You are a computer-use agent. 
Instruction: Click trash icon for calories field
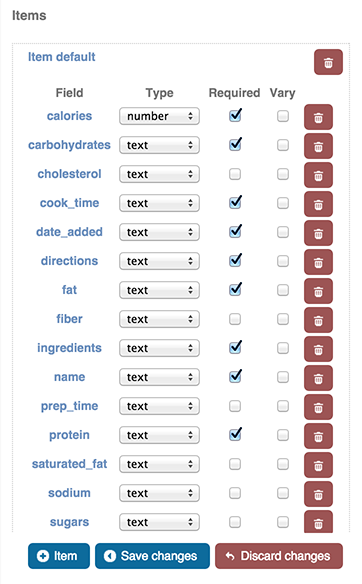pyautogui.click(x=318, y=117)
